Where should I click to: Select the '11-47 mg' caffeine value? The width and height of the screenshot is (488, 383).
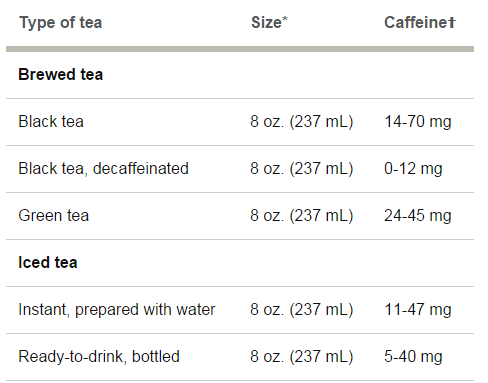coord(418,310)
